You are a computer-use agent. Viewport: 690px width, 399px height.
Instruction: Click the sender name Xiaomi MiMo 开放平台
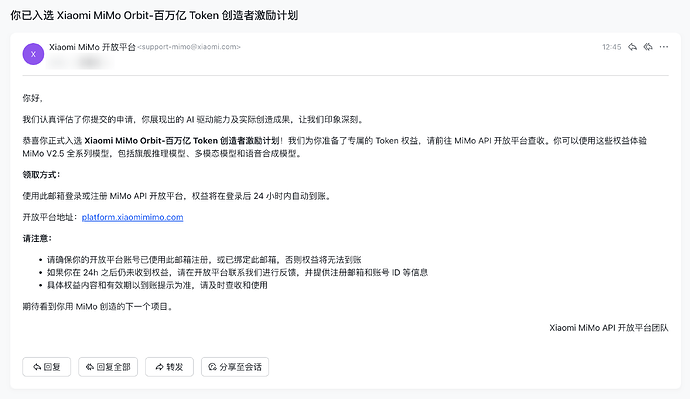92,47
